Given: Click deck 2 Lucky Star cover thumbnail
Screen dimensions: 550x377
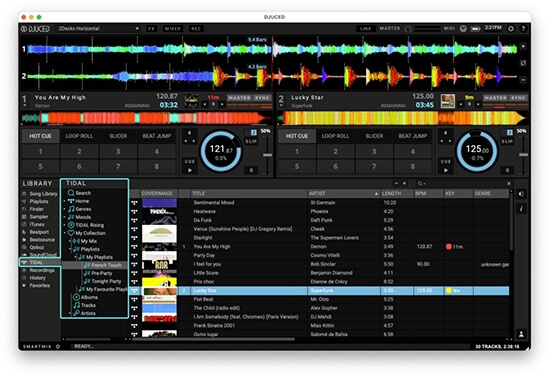Looking at the screenshot, I should pyautogui.click(x=448, y=101).
